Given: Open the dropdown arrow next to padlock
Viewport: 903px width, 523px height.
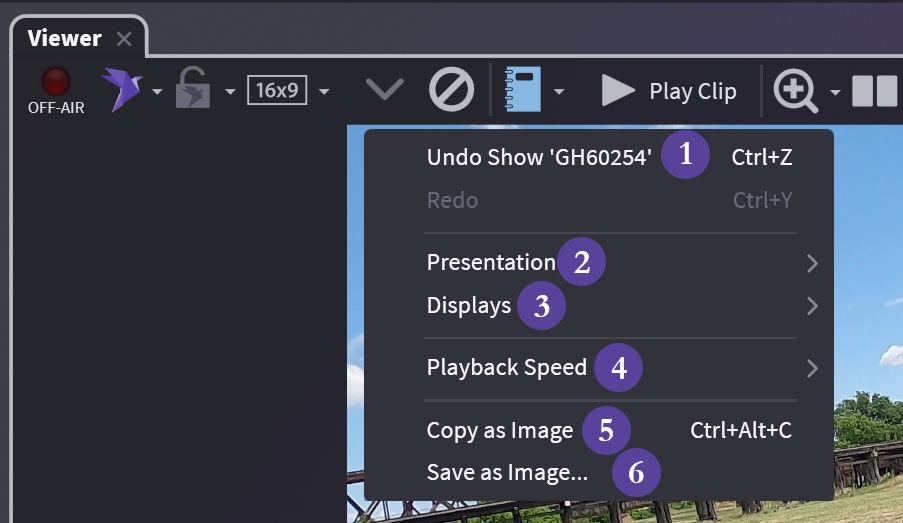Looking at the screenshot, I should 230,93.
